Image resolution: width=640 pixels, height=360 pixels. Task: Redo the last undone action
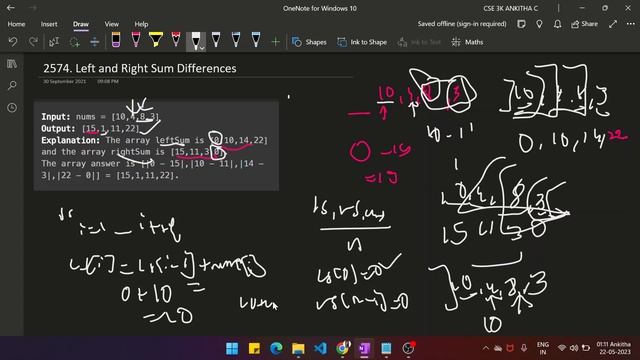33,42
